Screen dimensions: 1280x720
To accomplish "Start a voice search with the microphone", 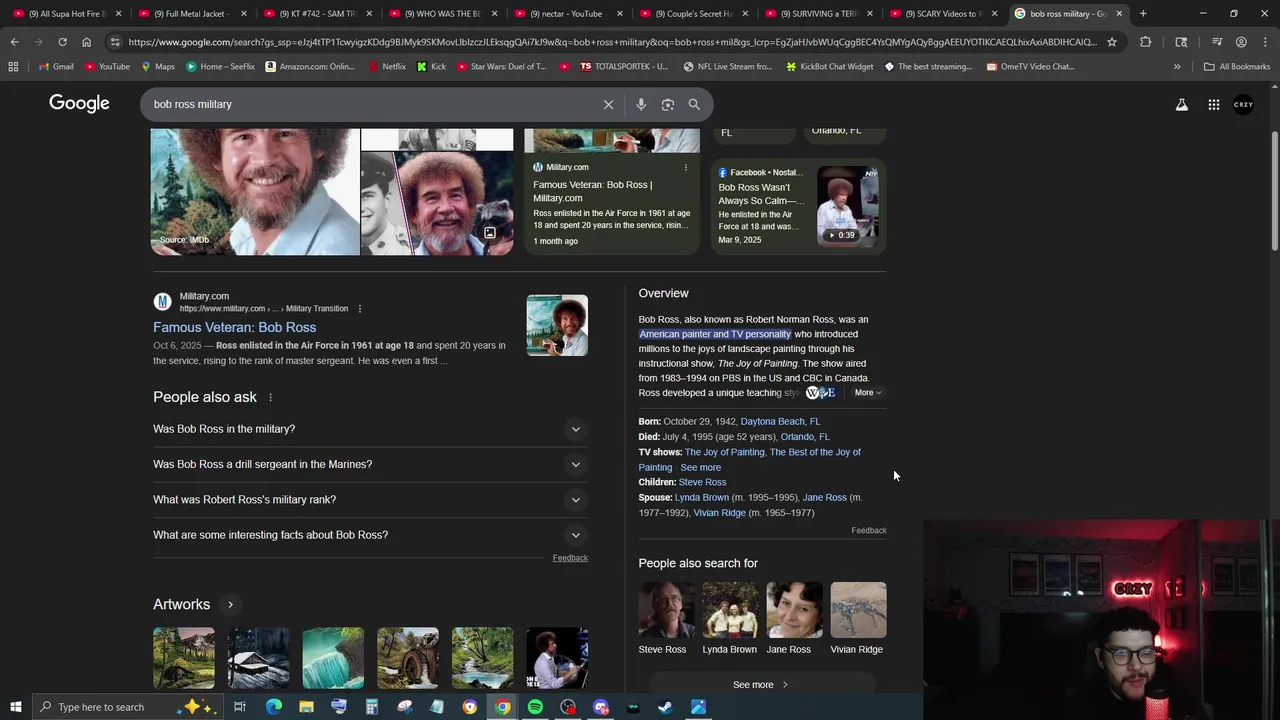I will 641,104.
